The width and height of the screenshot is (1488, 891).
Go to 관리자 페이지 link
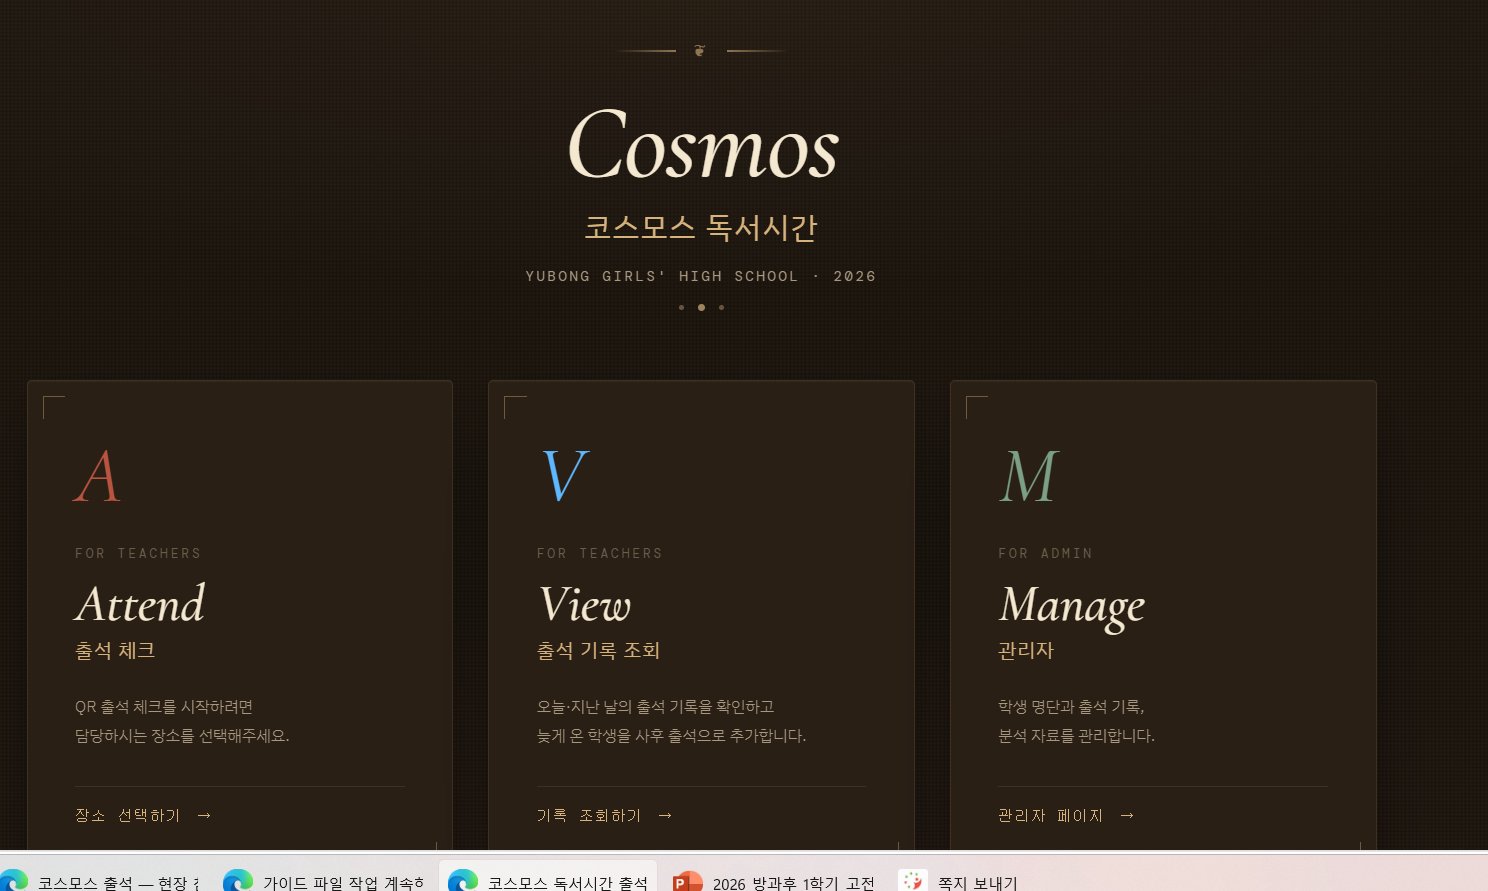(x=1051, y=816)
